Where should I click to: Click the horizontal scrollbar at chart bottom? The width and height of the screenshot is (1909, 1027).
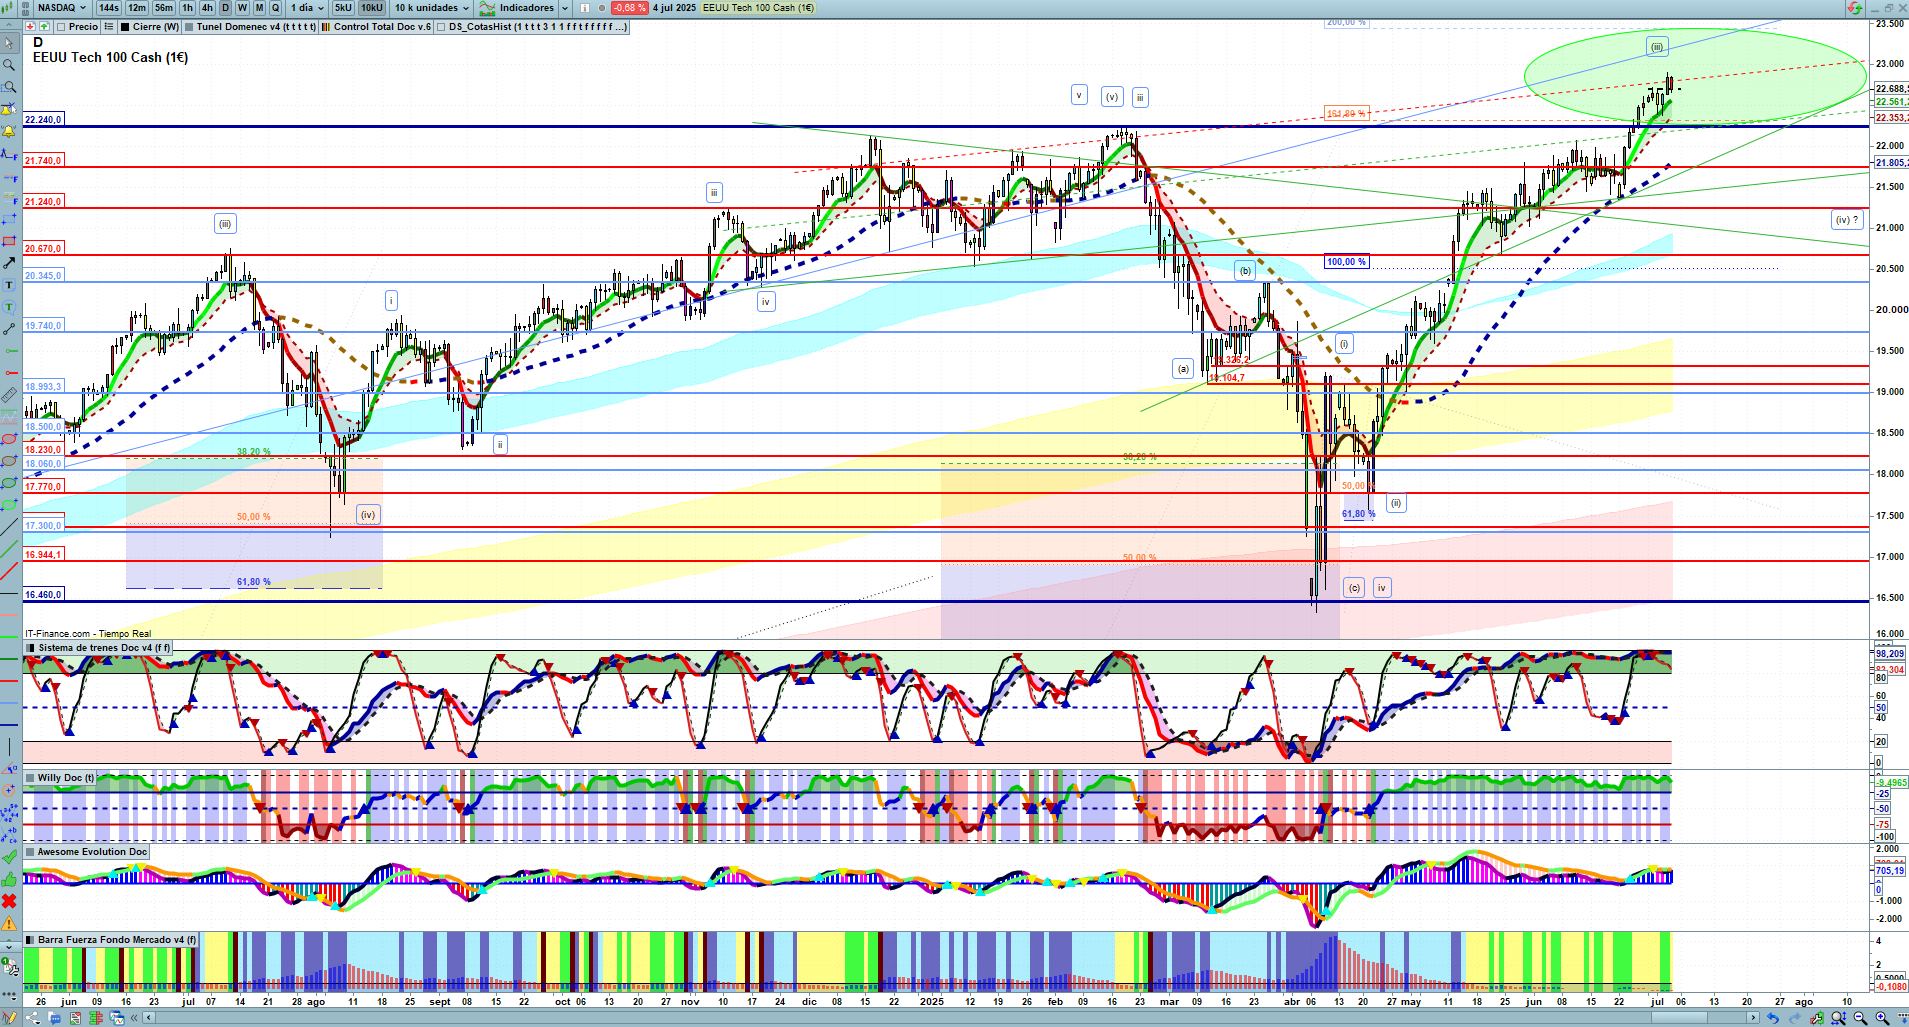(x=950, y=1018)
